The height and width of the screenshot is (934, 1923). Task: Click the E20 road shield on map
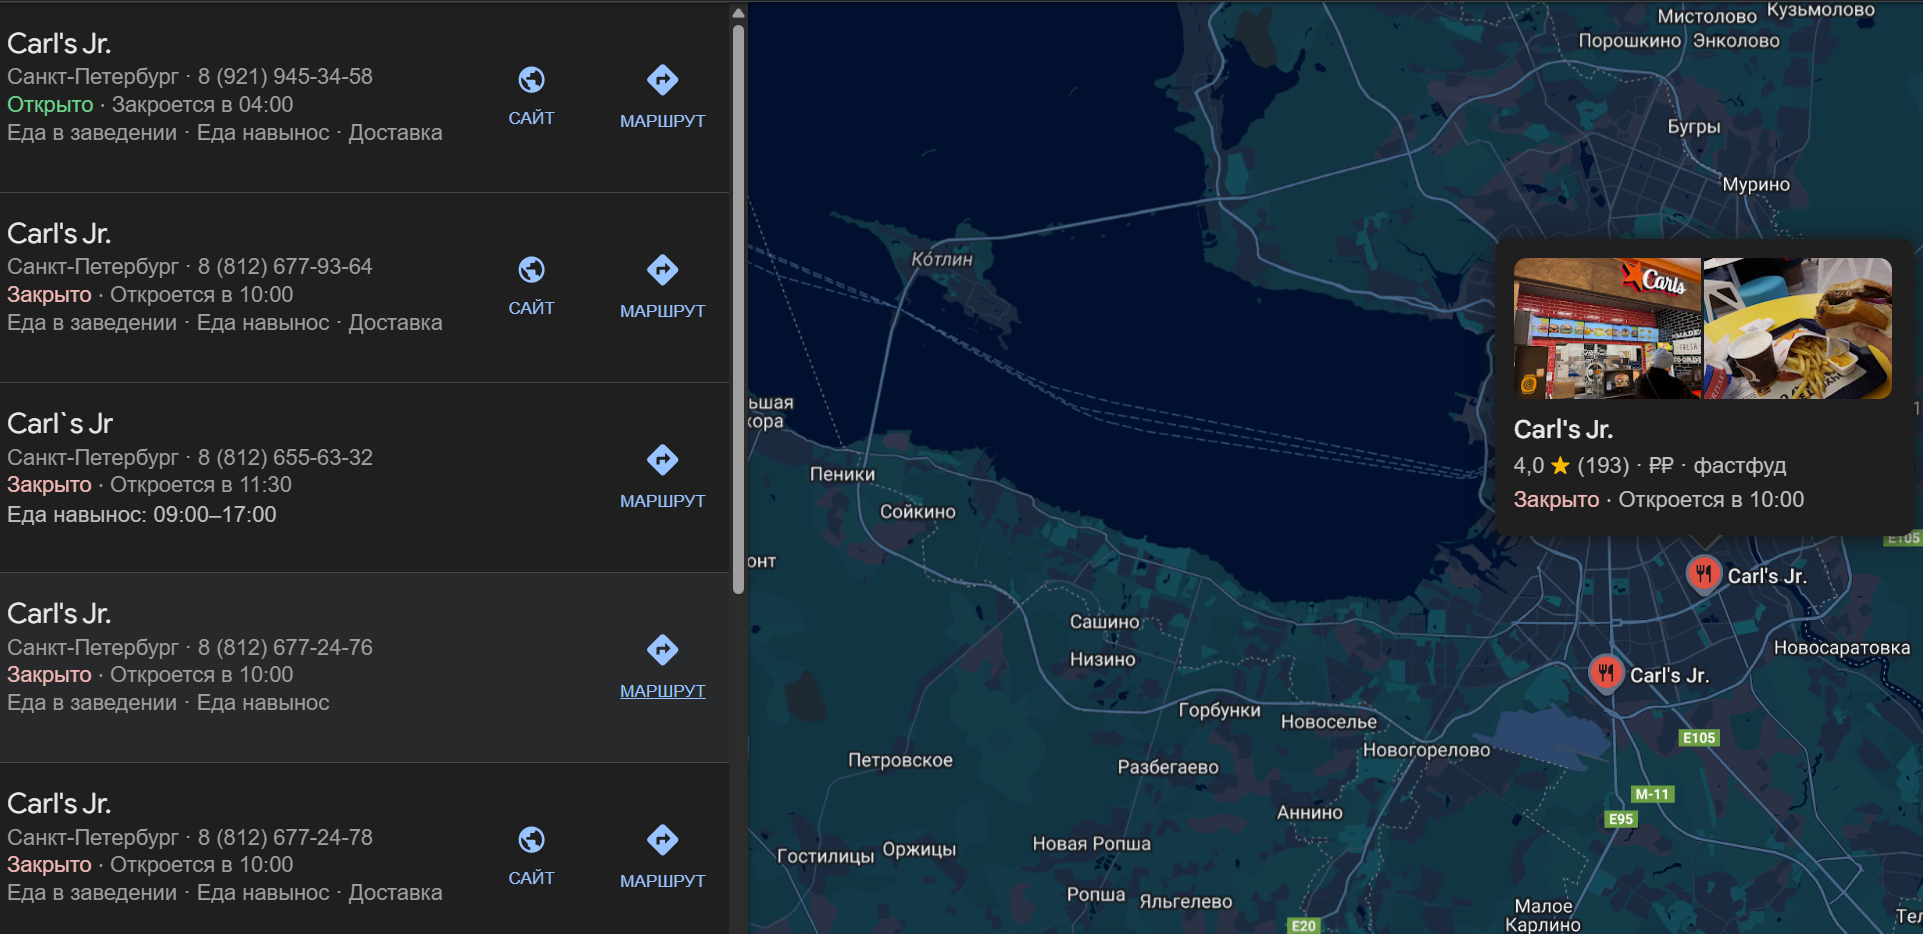(x=1304, y=926)
